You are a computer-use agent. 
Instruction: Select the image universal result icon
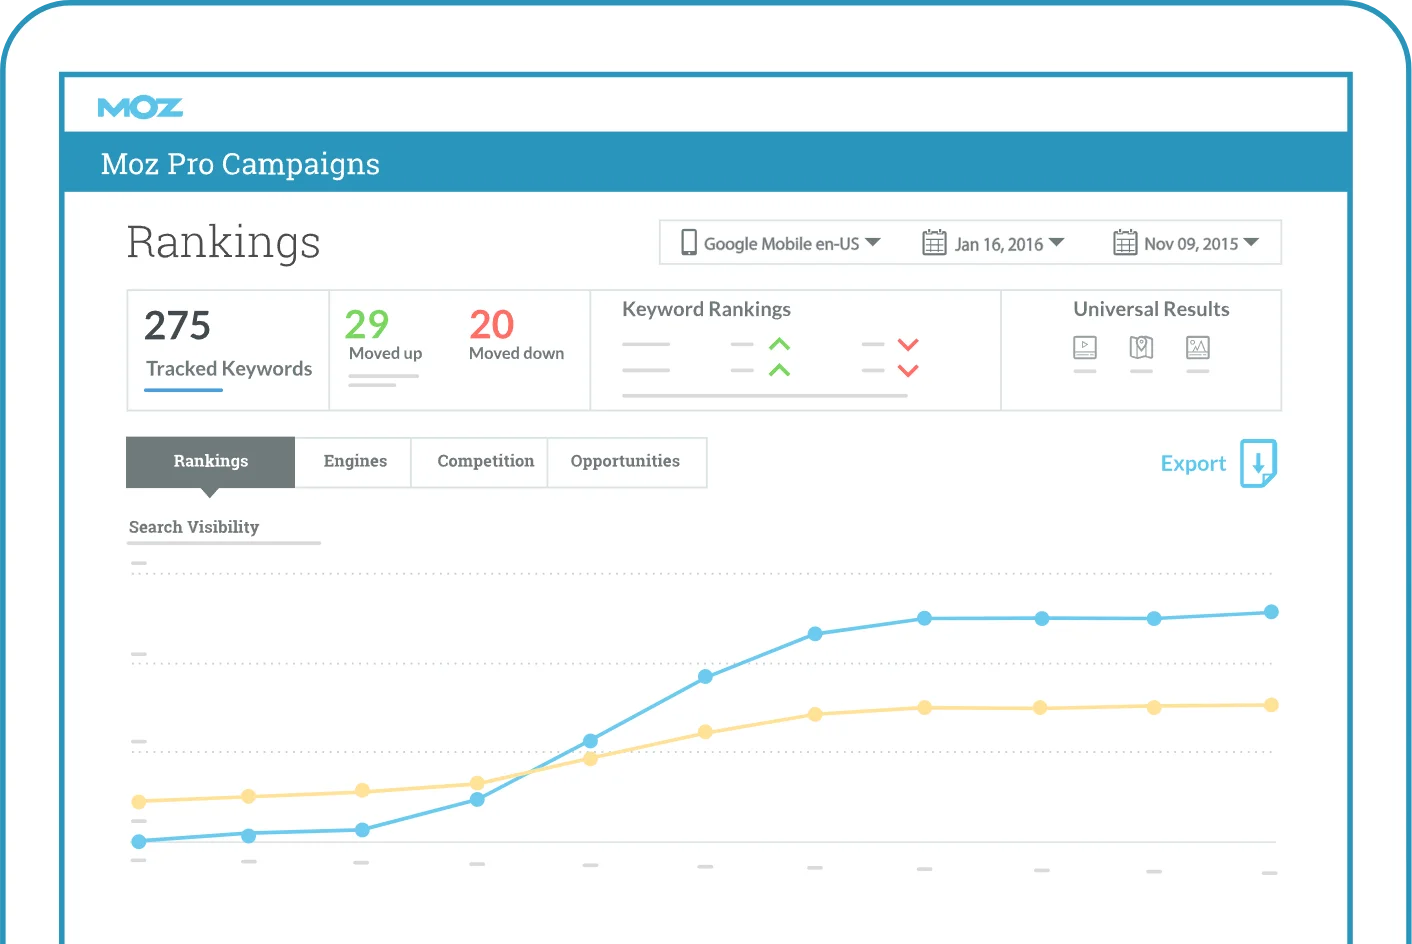1197,348
